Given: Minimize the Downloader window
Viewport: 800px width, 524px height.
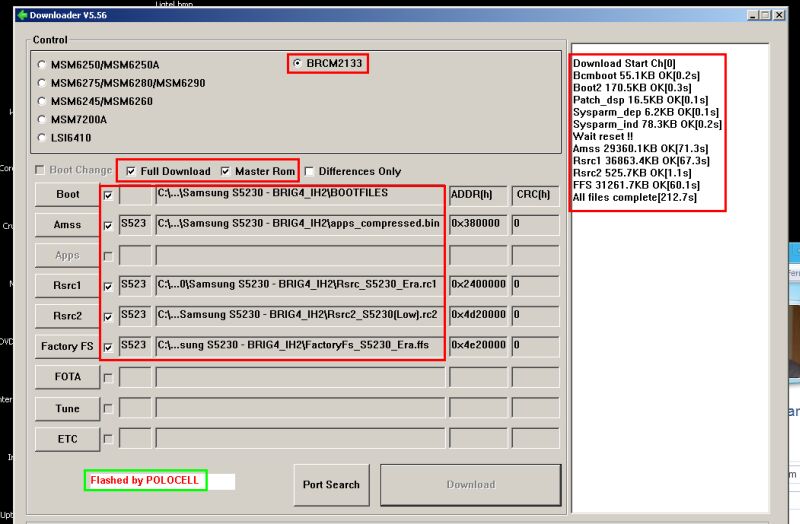Looking at the screenshot, I should (x=753, y=15).
